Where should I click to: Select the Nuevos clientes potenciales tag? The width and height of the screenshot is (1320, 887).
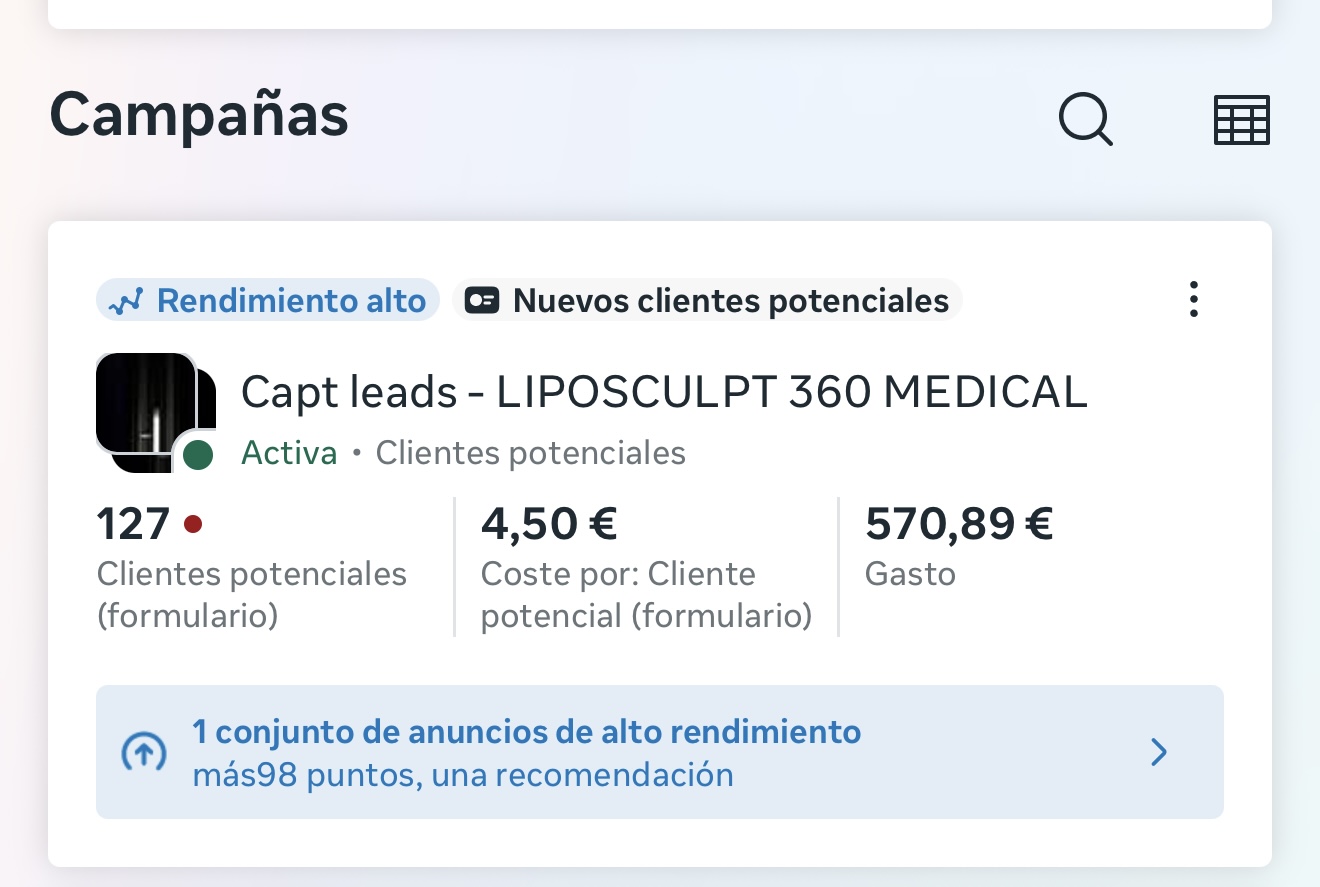point(707,300)
